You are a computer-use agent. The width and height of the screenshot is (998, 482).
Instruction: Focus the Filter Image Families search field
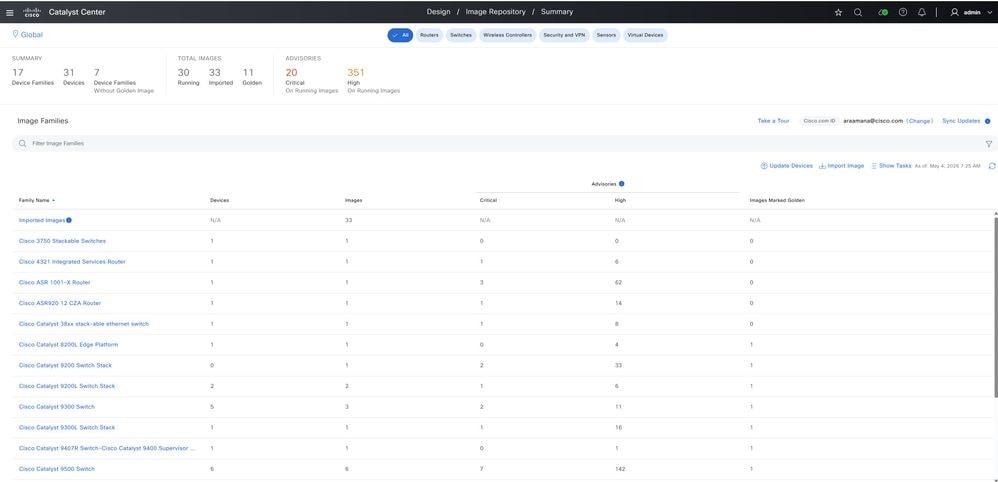coord(503,144)
